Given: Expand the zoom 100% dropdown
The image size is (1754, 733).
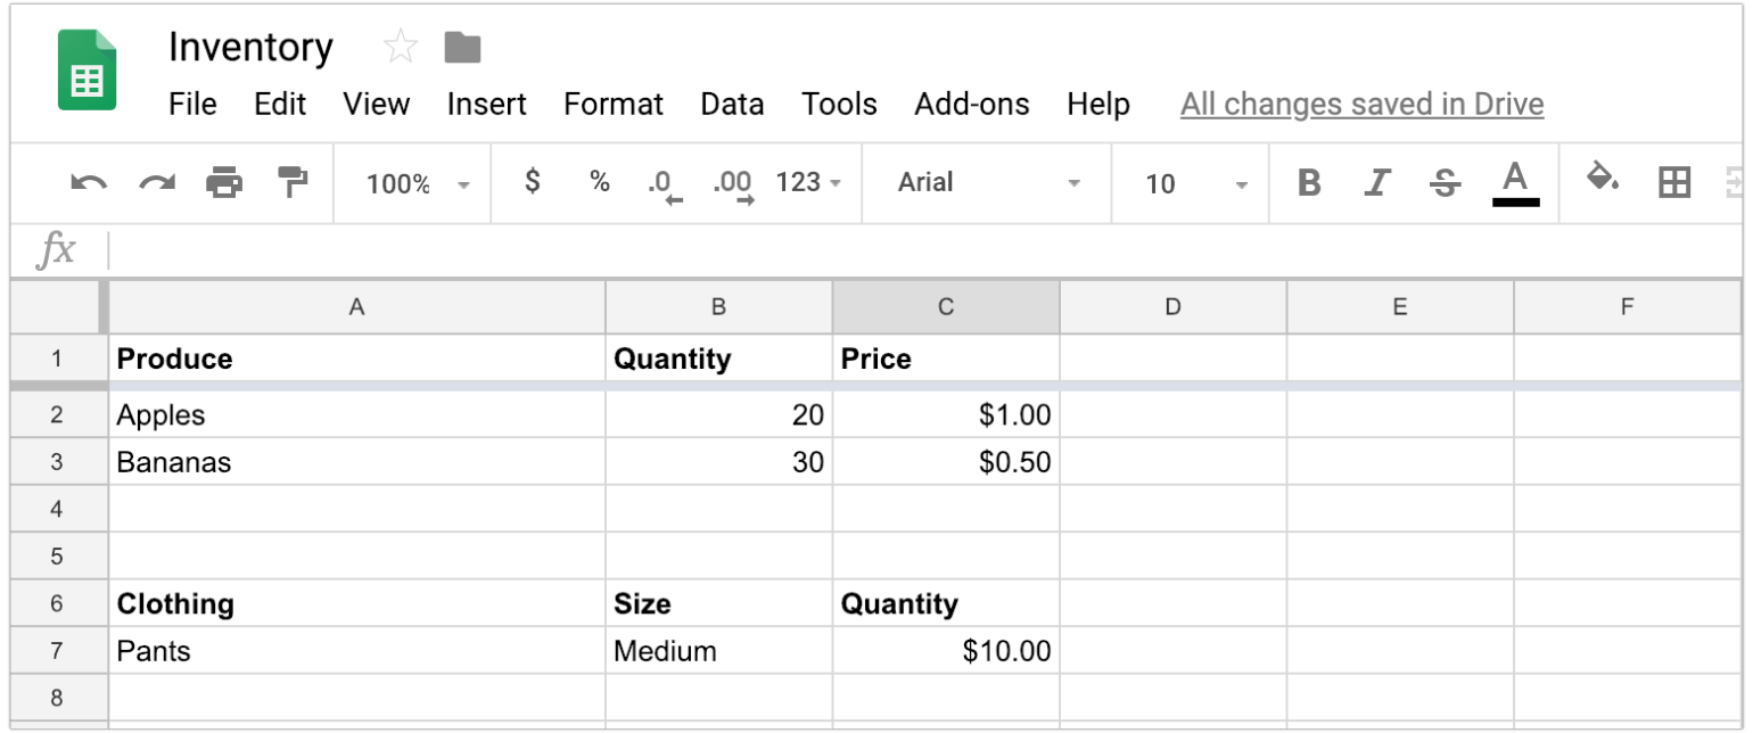Looking at the screenshot, I should 418,184.
